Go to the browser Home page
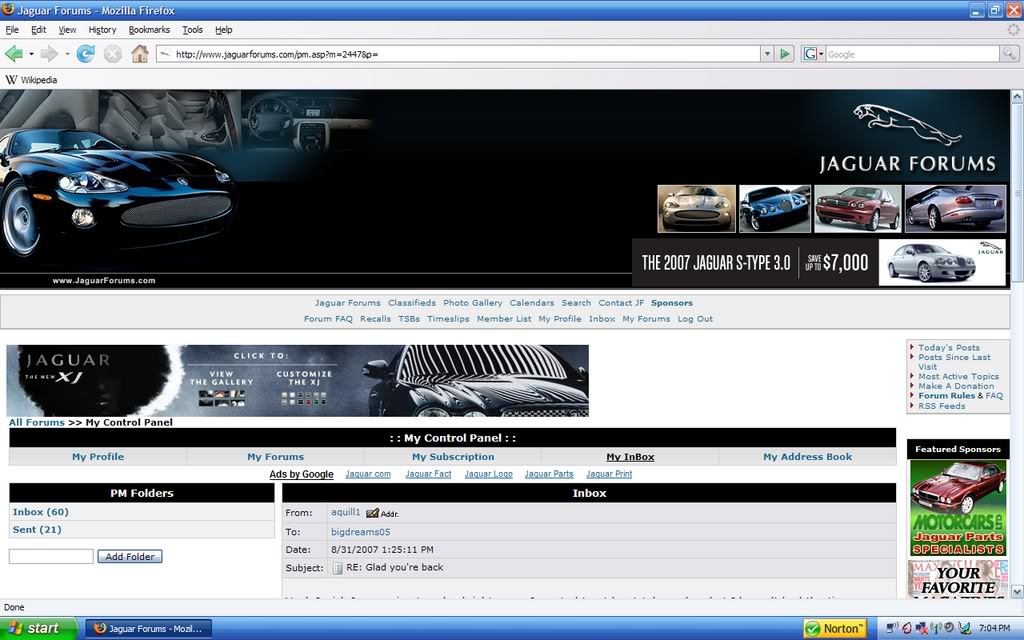The height and width of the screenshot is (640, 1024). tap(140, 54)
